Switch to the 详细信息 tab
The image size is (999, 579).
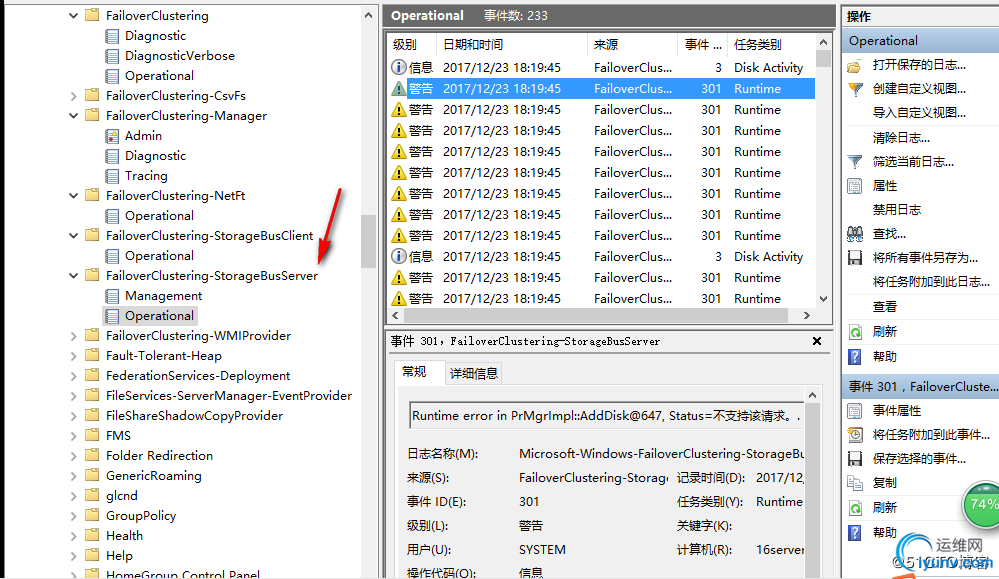pyautogui.click(x=473, y=373)
